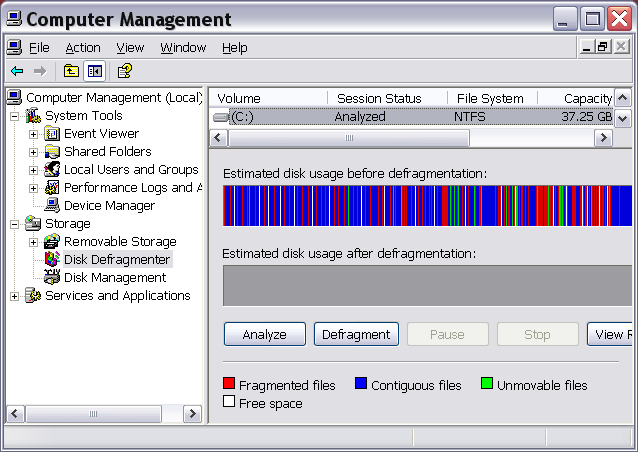Restore the inner MMC child window
Image resolution: width=638 pixels, height=452 pixels.
coord(603,47)
